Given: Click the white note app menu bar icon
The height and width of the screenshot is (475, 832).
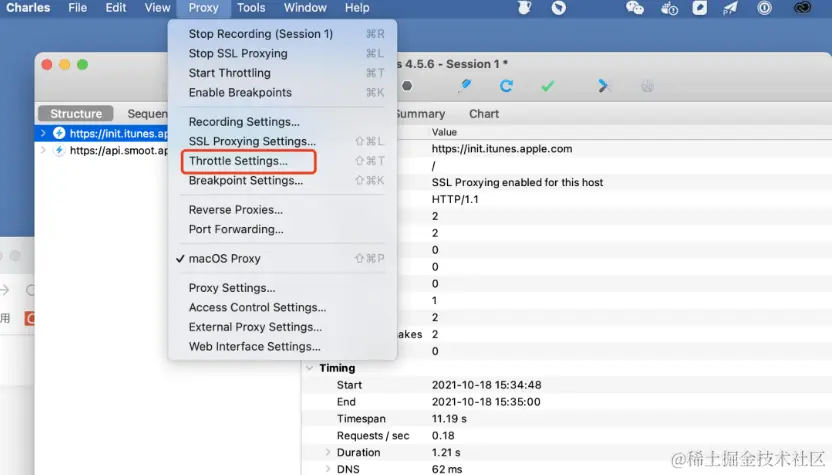Looking at the screenshot, I should pyautogui.click(x=699, y=7).
